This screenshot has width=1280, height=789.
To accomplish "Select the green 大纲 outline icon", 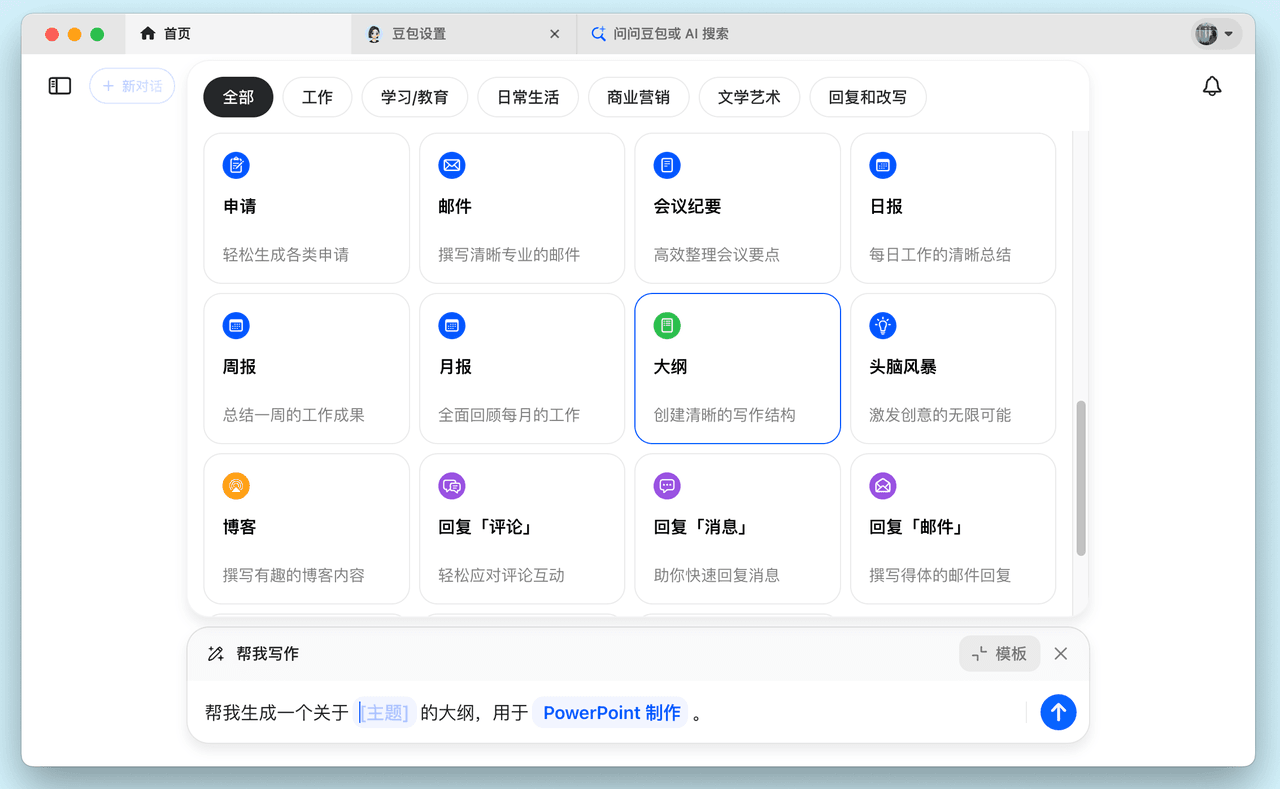I will pyautogui.click(x=667, y=326).
